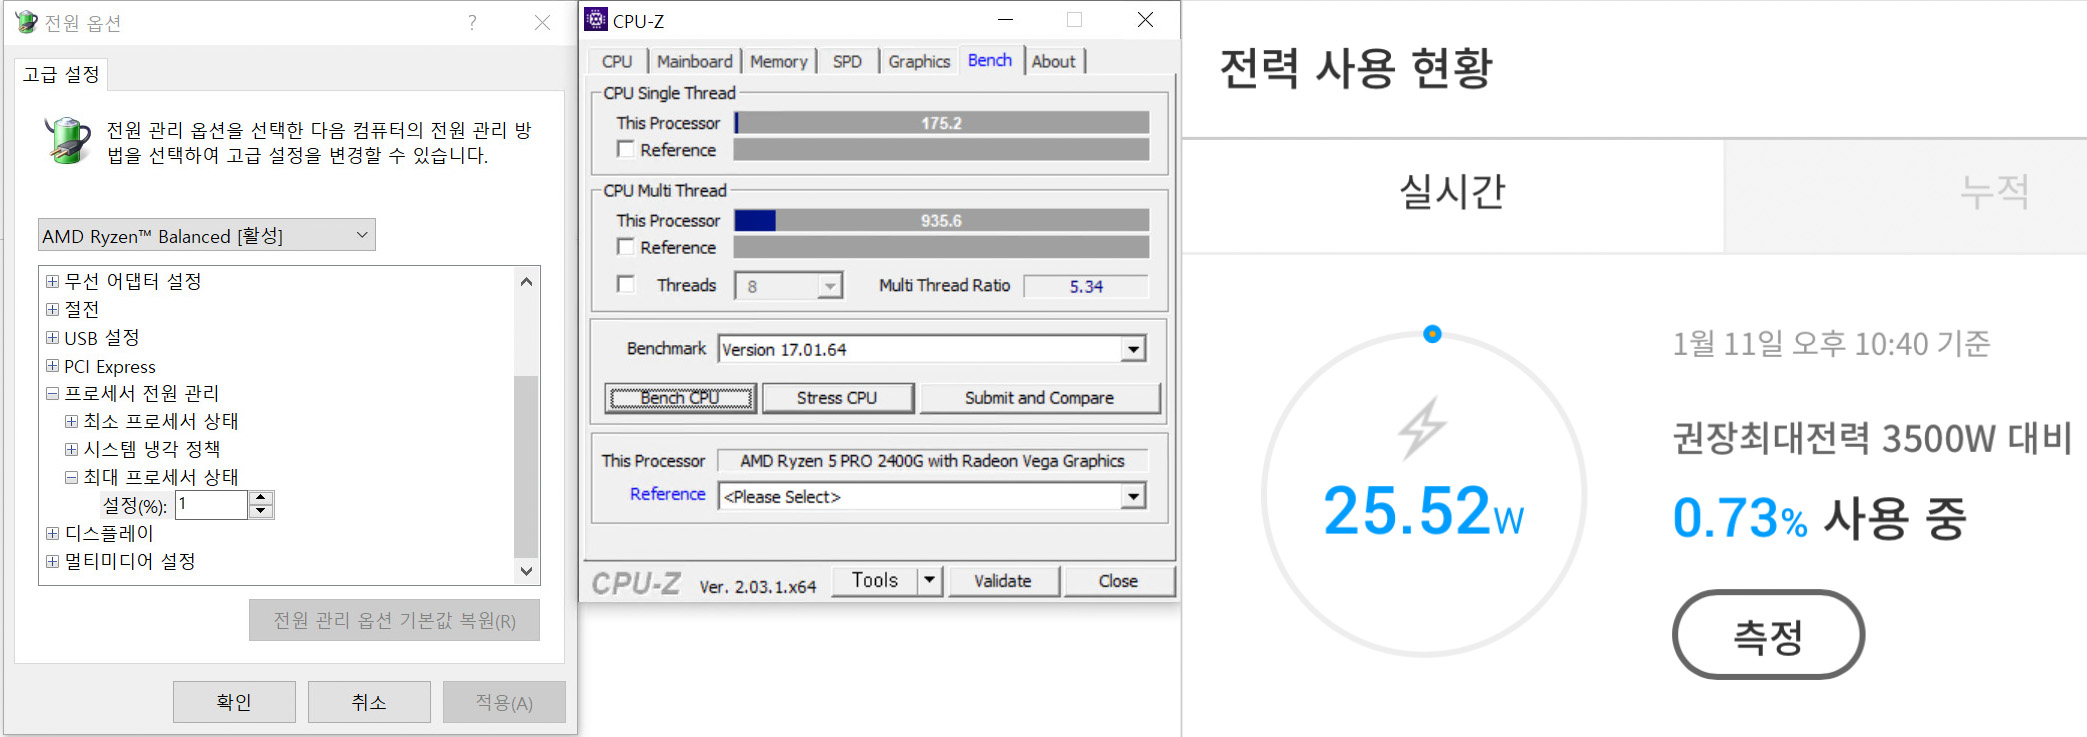The width and height of the screenshot is (2087, 737).
Task: Click the multi thread score bar 935.6
Action: point(941,220)
